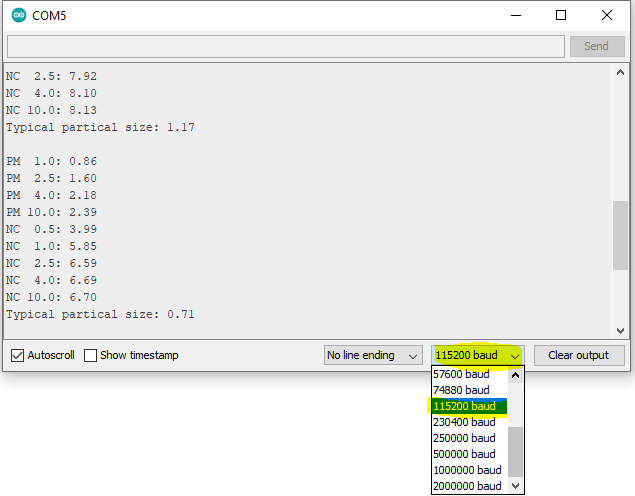Image resolution: width=635 pixels, height=496 pixels.
Task: Select 74880 baud from the list
Action: (x=469, y=390)
